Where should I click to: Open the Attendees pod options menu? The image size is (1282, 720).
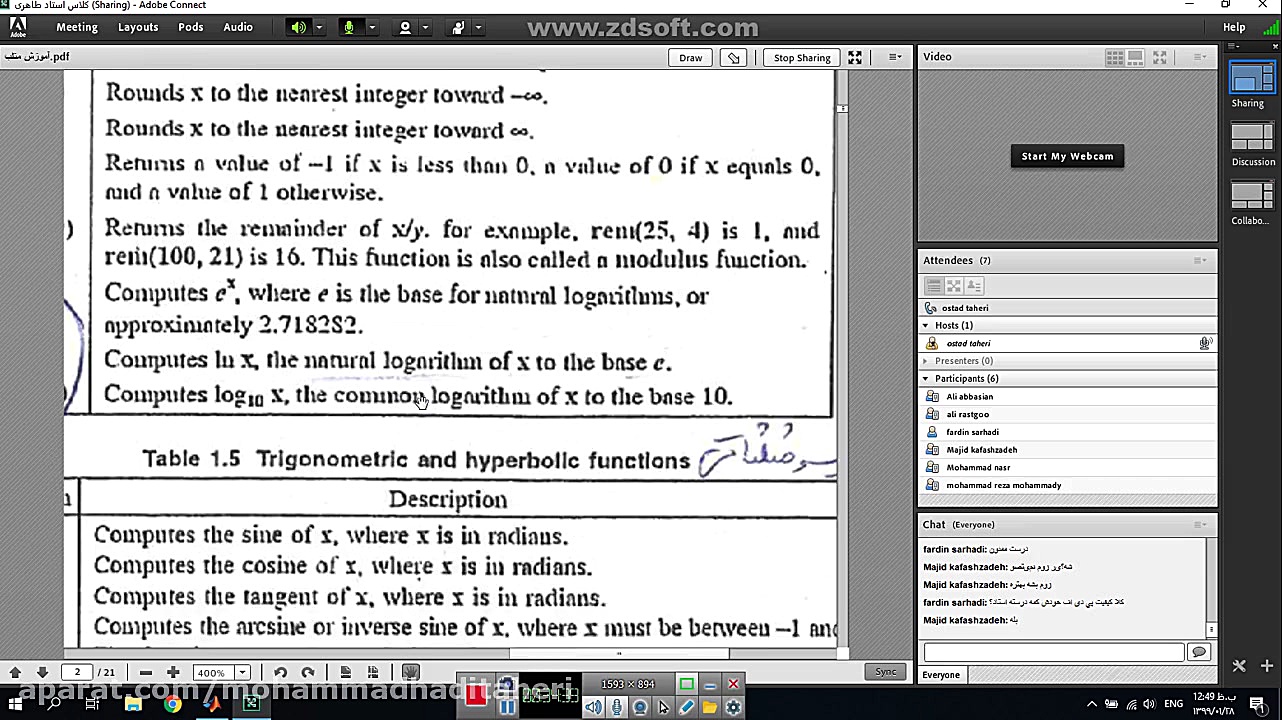[x=1199, y=261]
